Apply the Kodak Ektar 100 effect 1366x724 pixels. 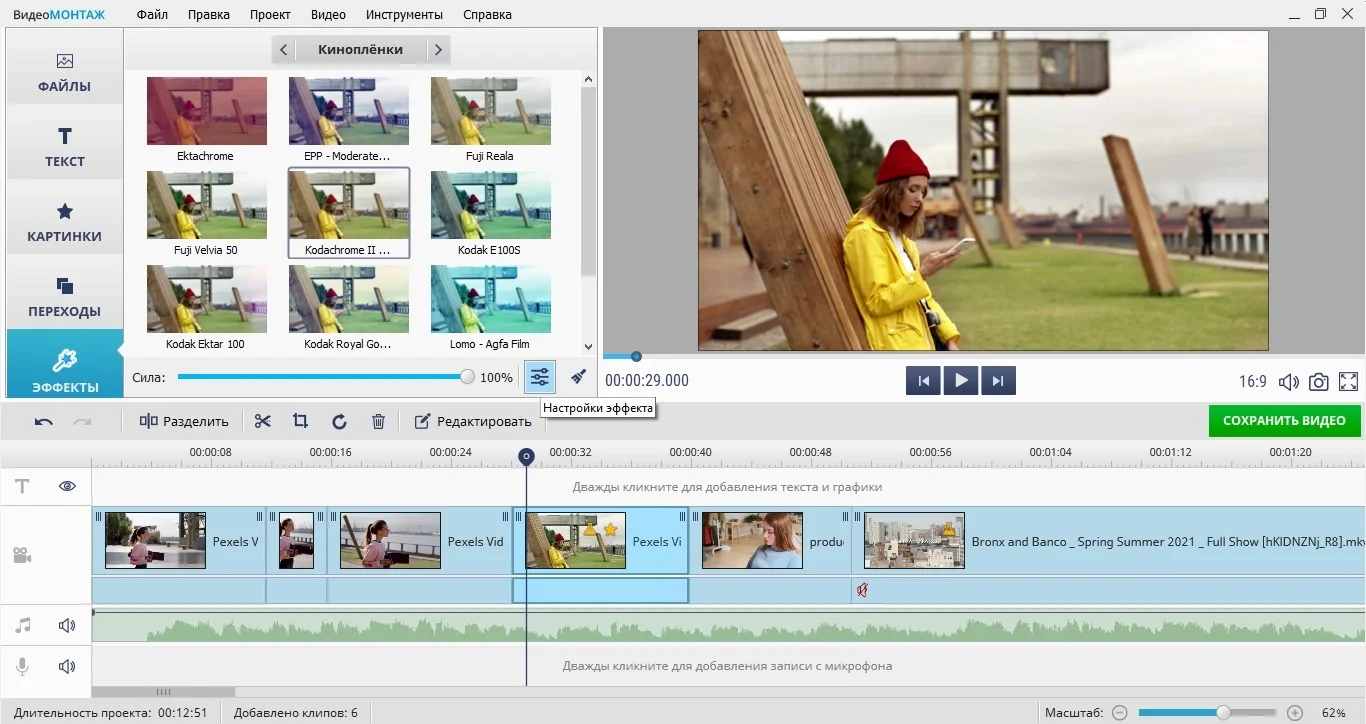tap(206, 307)
